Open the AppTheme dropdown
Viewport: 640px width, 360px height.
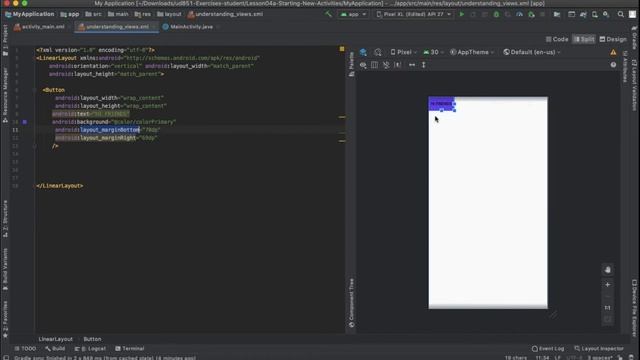[x=472, y=52]
